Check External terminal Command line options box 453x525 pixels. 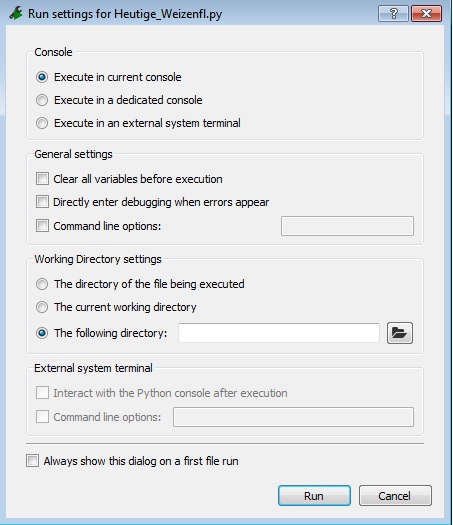(x=42, y=417)
